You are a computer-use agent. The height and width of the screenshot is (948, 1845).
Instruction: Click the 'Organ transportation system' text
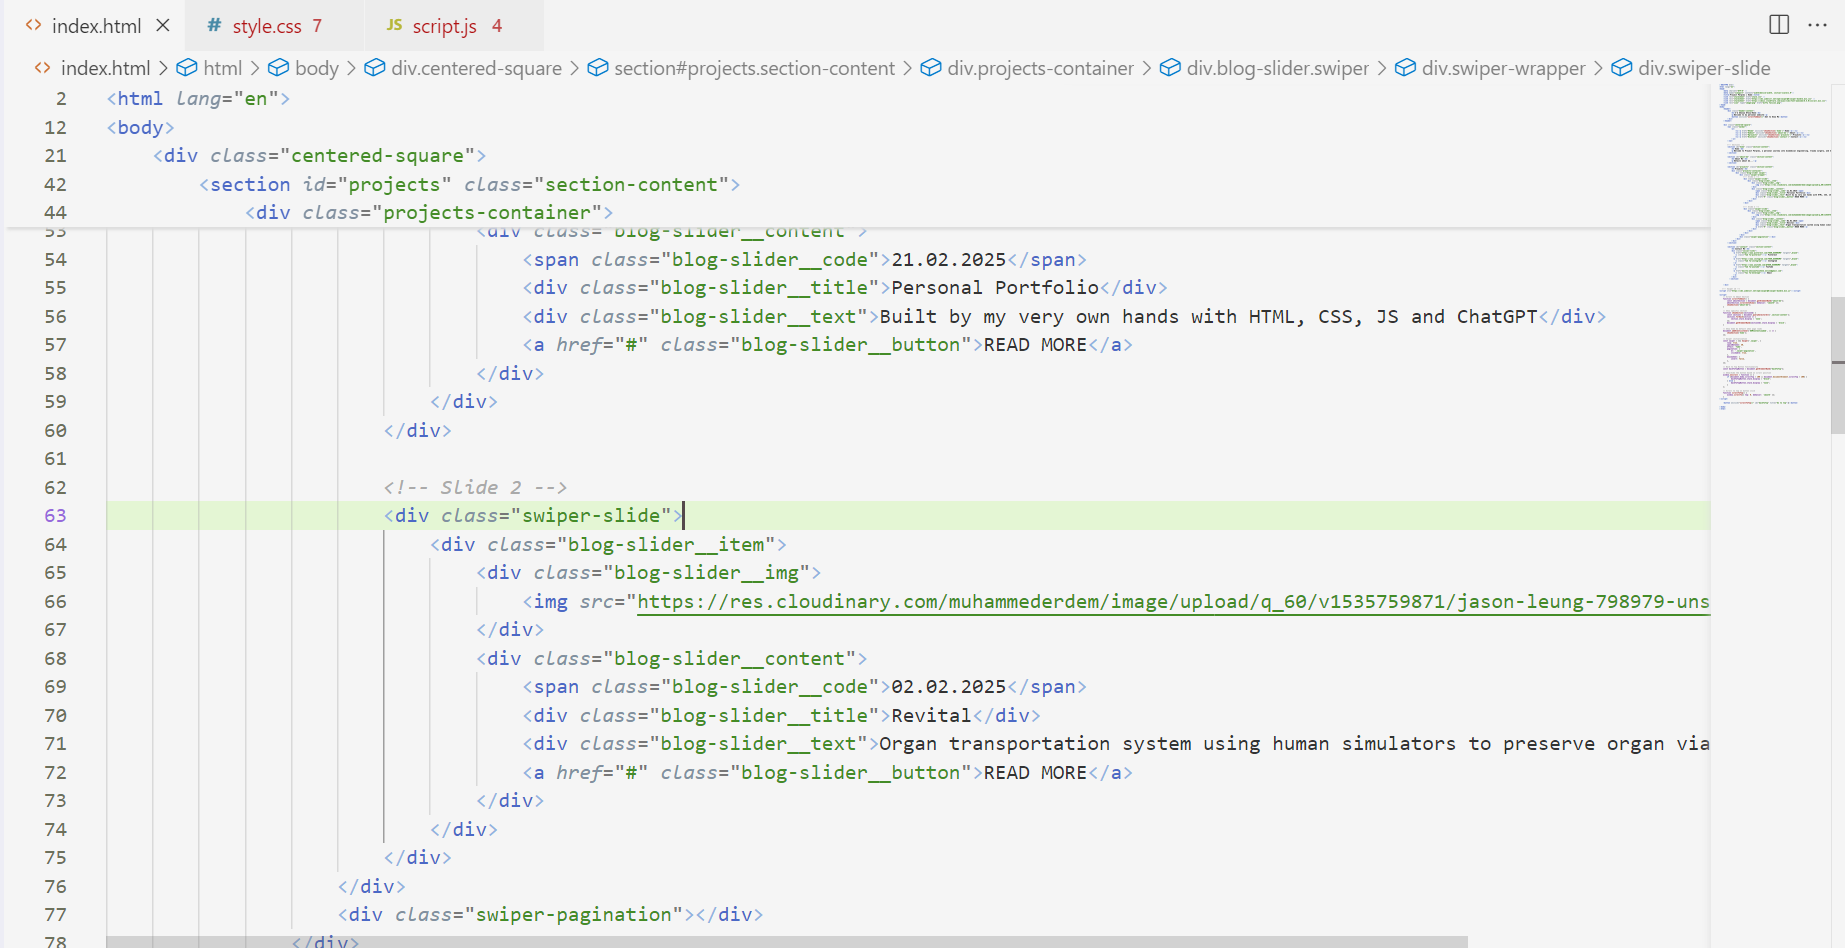1035,743
